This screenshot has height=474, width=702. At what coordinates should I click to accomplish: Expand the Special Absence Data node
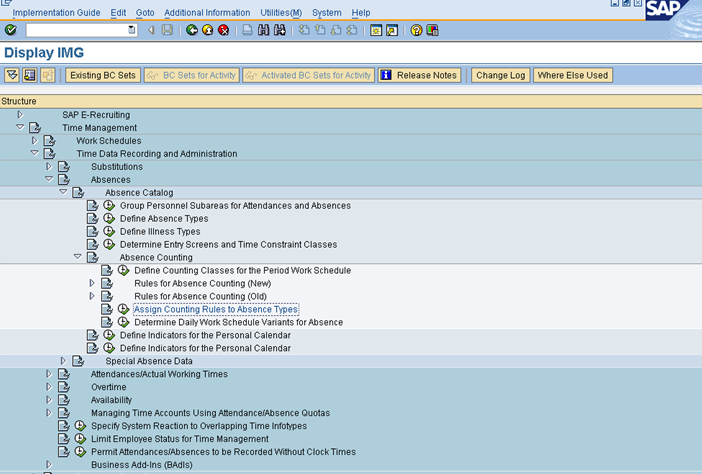[63, 361]
